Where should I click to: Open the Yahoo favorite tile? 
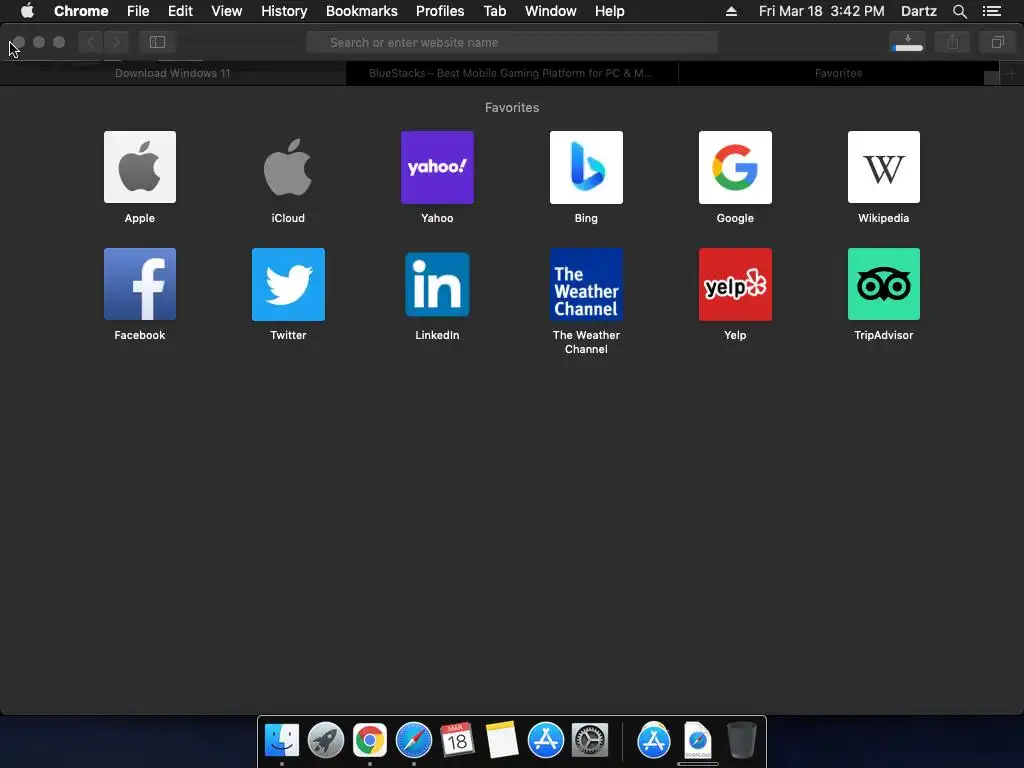437,167
